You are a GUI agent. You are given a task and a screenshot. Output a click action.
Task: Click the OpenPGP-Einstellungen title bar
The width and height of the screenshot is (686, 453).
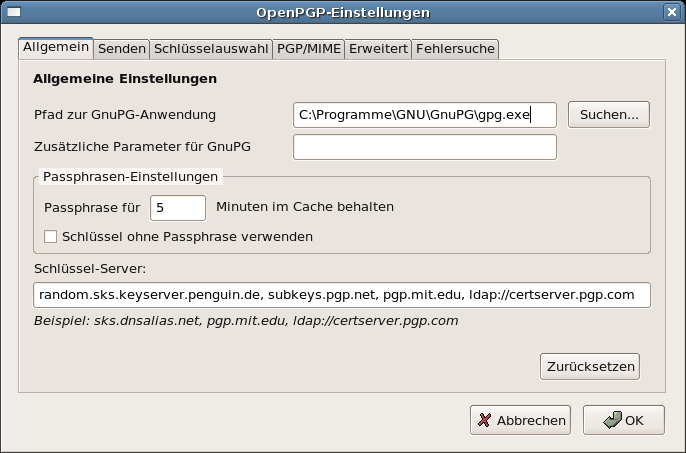(x=343, y=12)
